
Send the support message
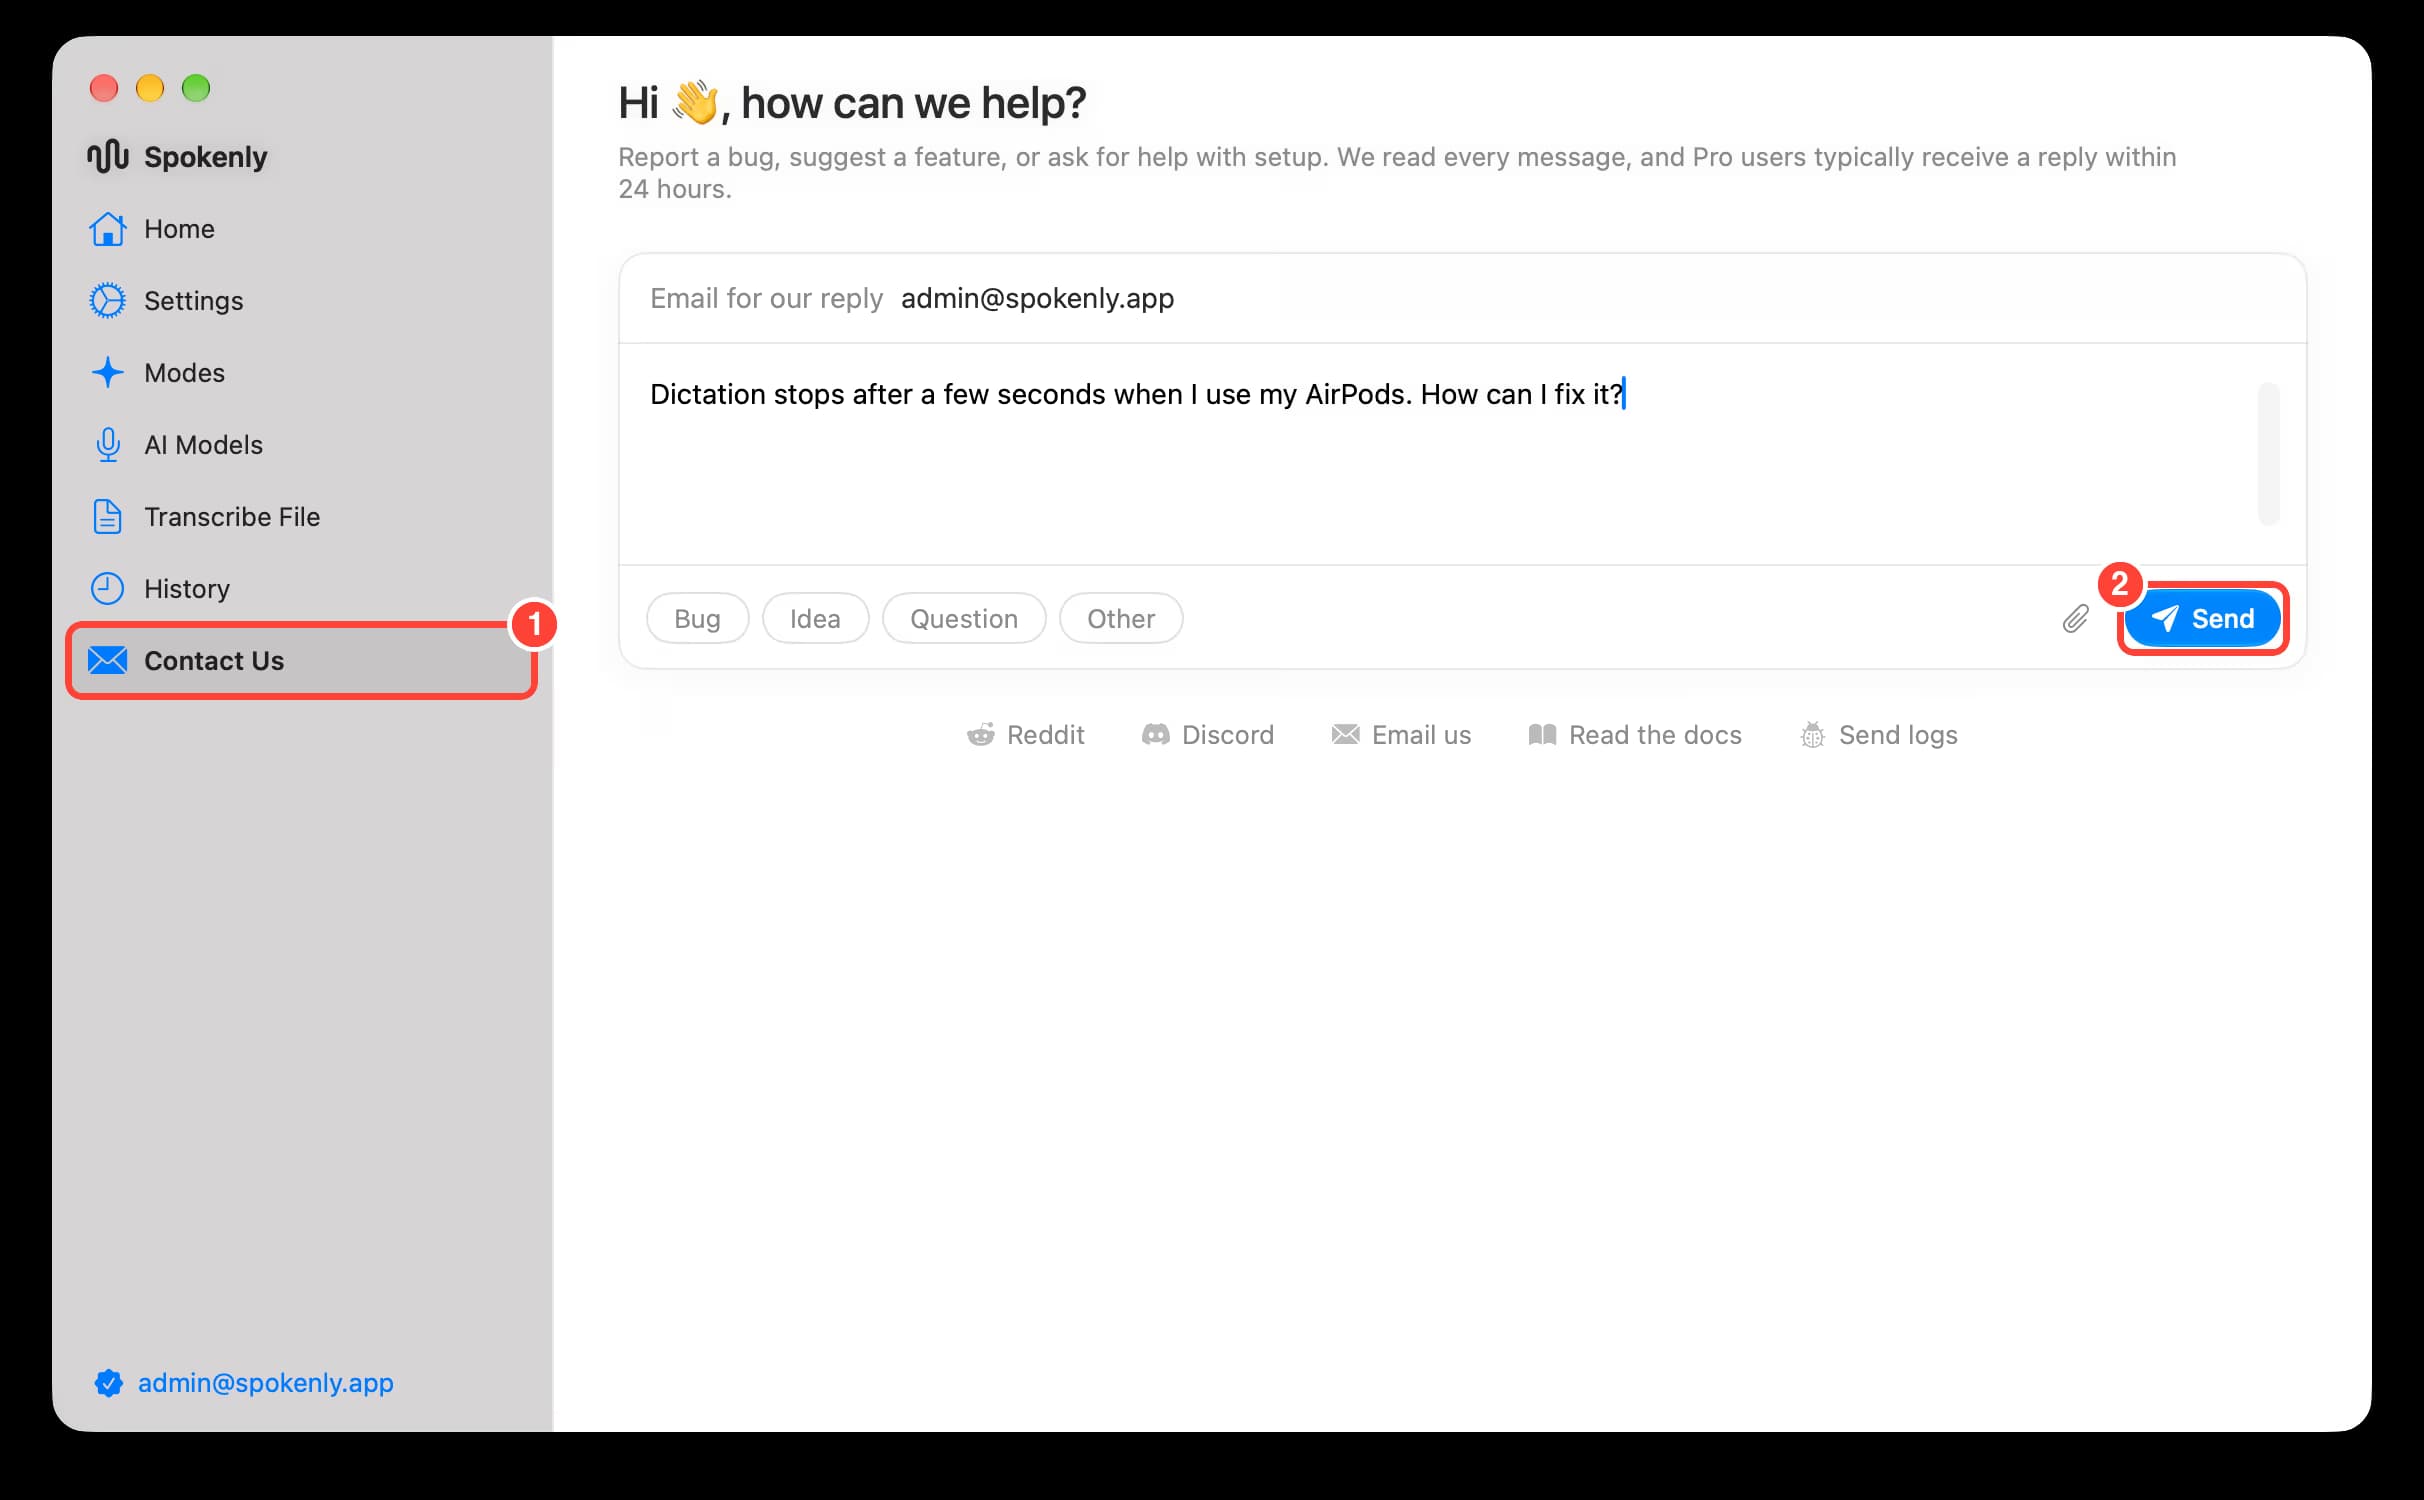(x=2202, y=619)
